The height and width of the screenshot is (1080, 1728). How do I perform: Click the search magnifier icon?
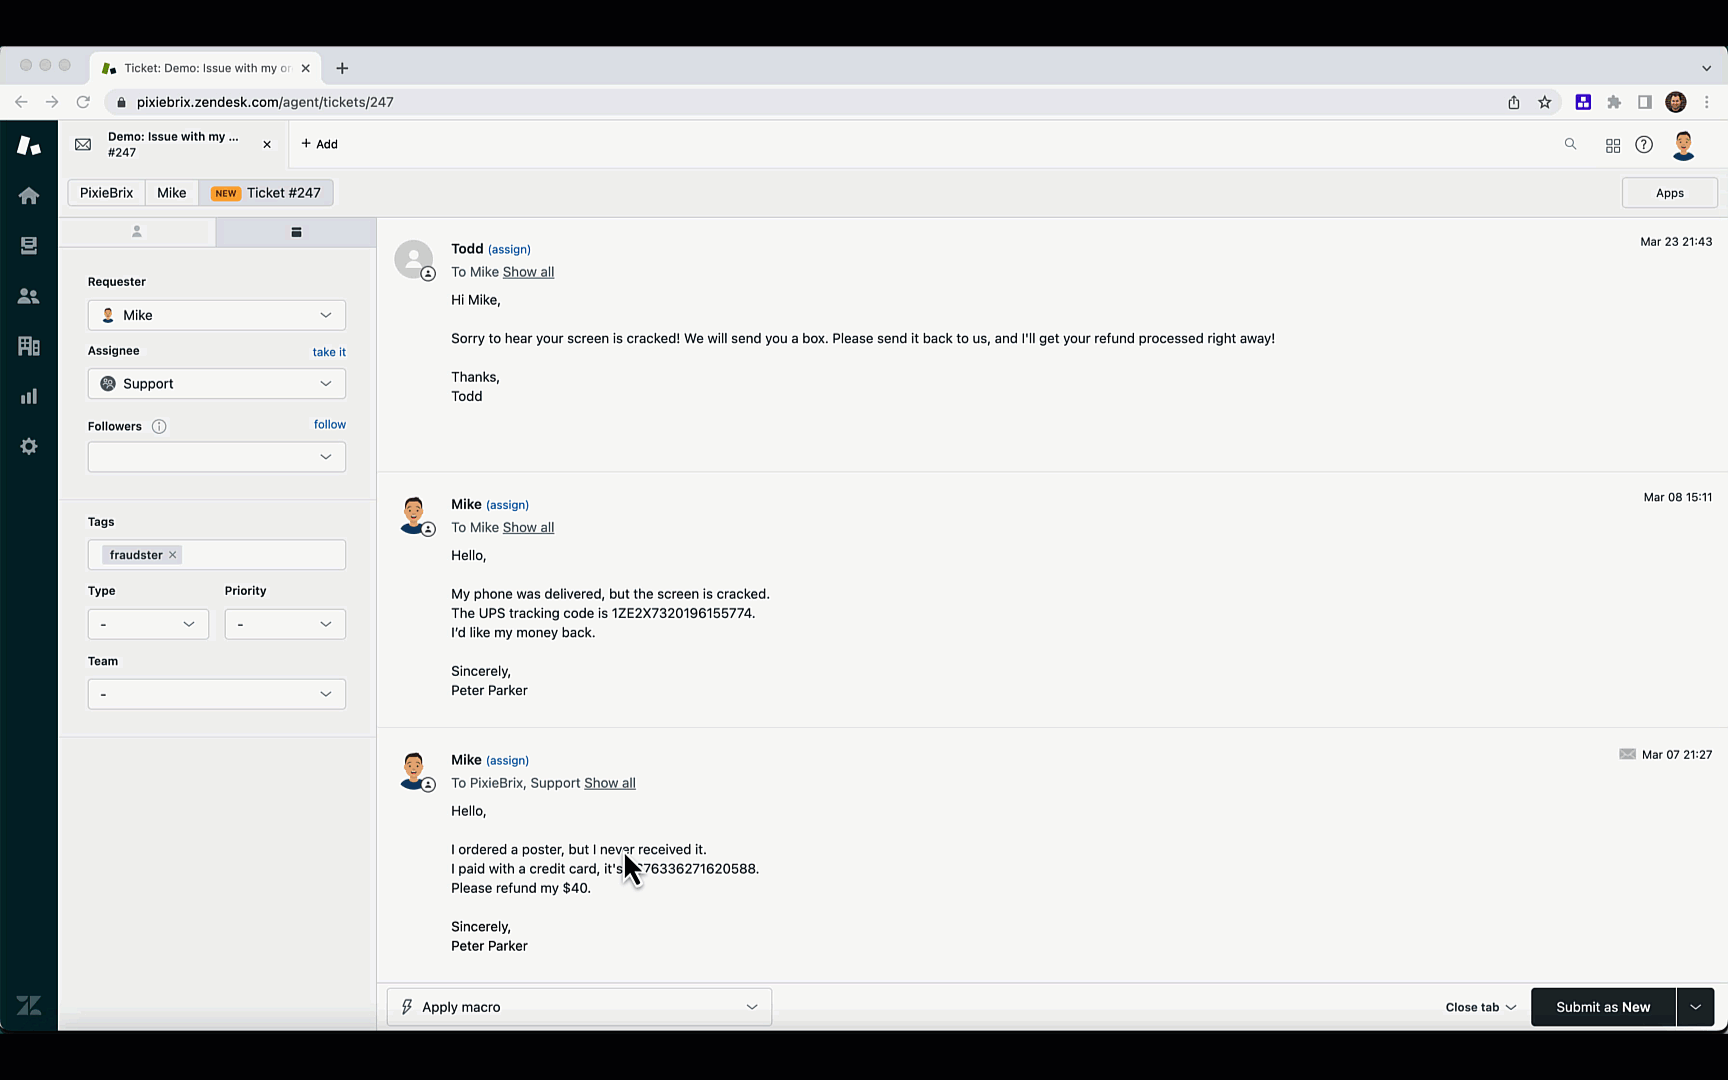(1570, 144)
